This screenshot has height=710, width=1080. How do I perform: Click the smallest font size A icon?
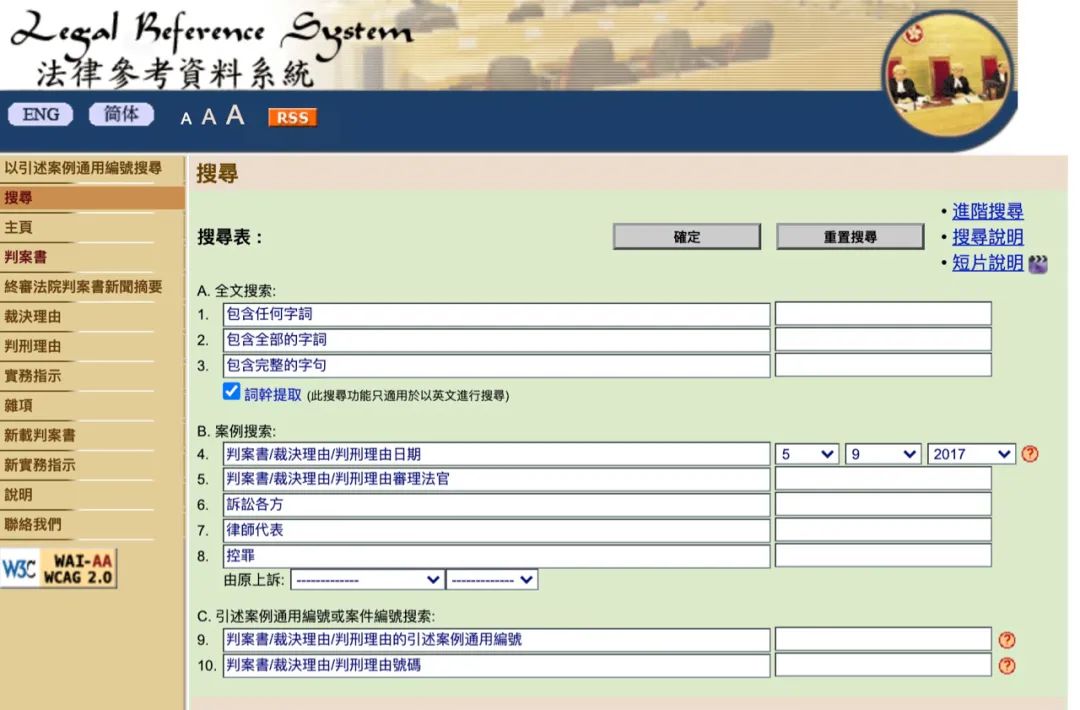pos(186,119)
